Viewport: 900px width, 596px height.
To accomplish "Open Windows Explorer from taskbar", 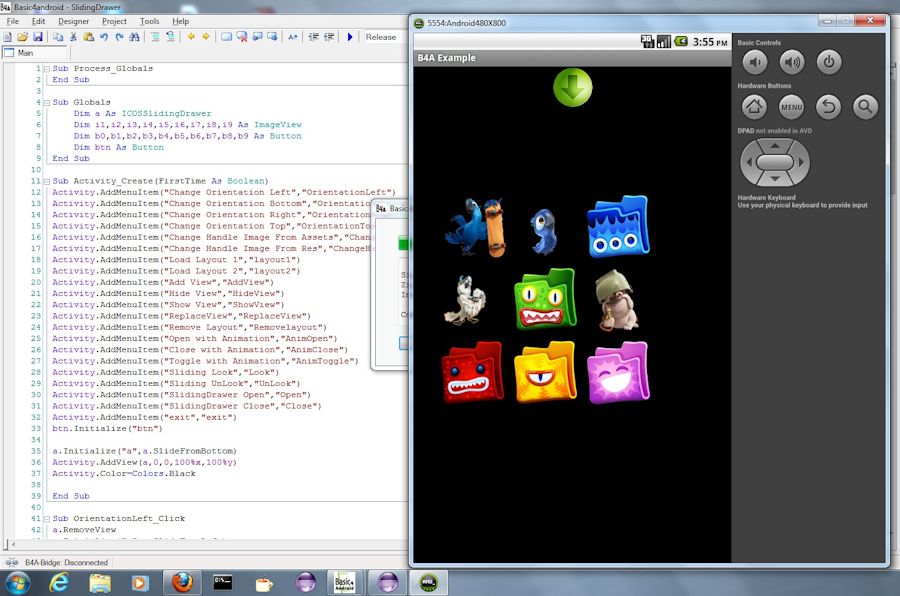I will (100, 583).
